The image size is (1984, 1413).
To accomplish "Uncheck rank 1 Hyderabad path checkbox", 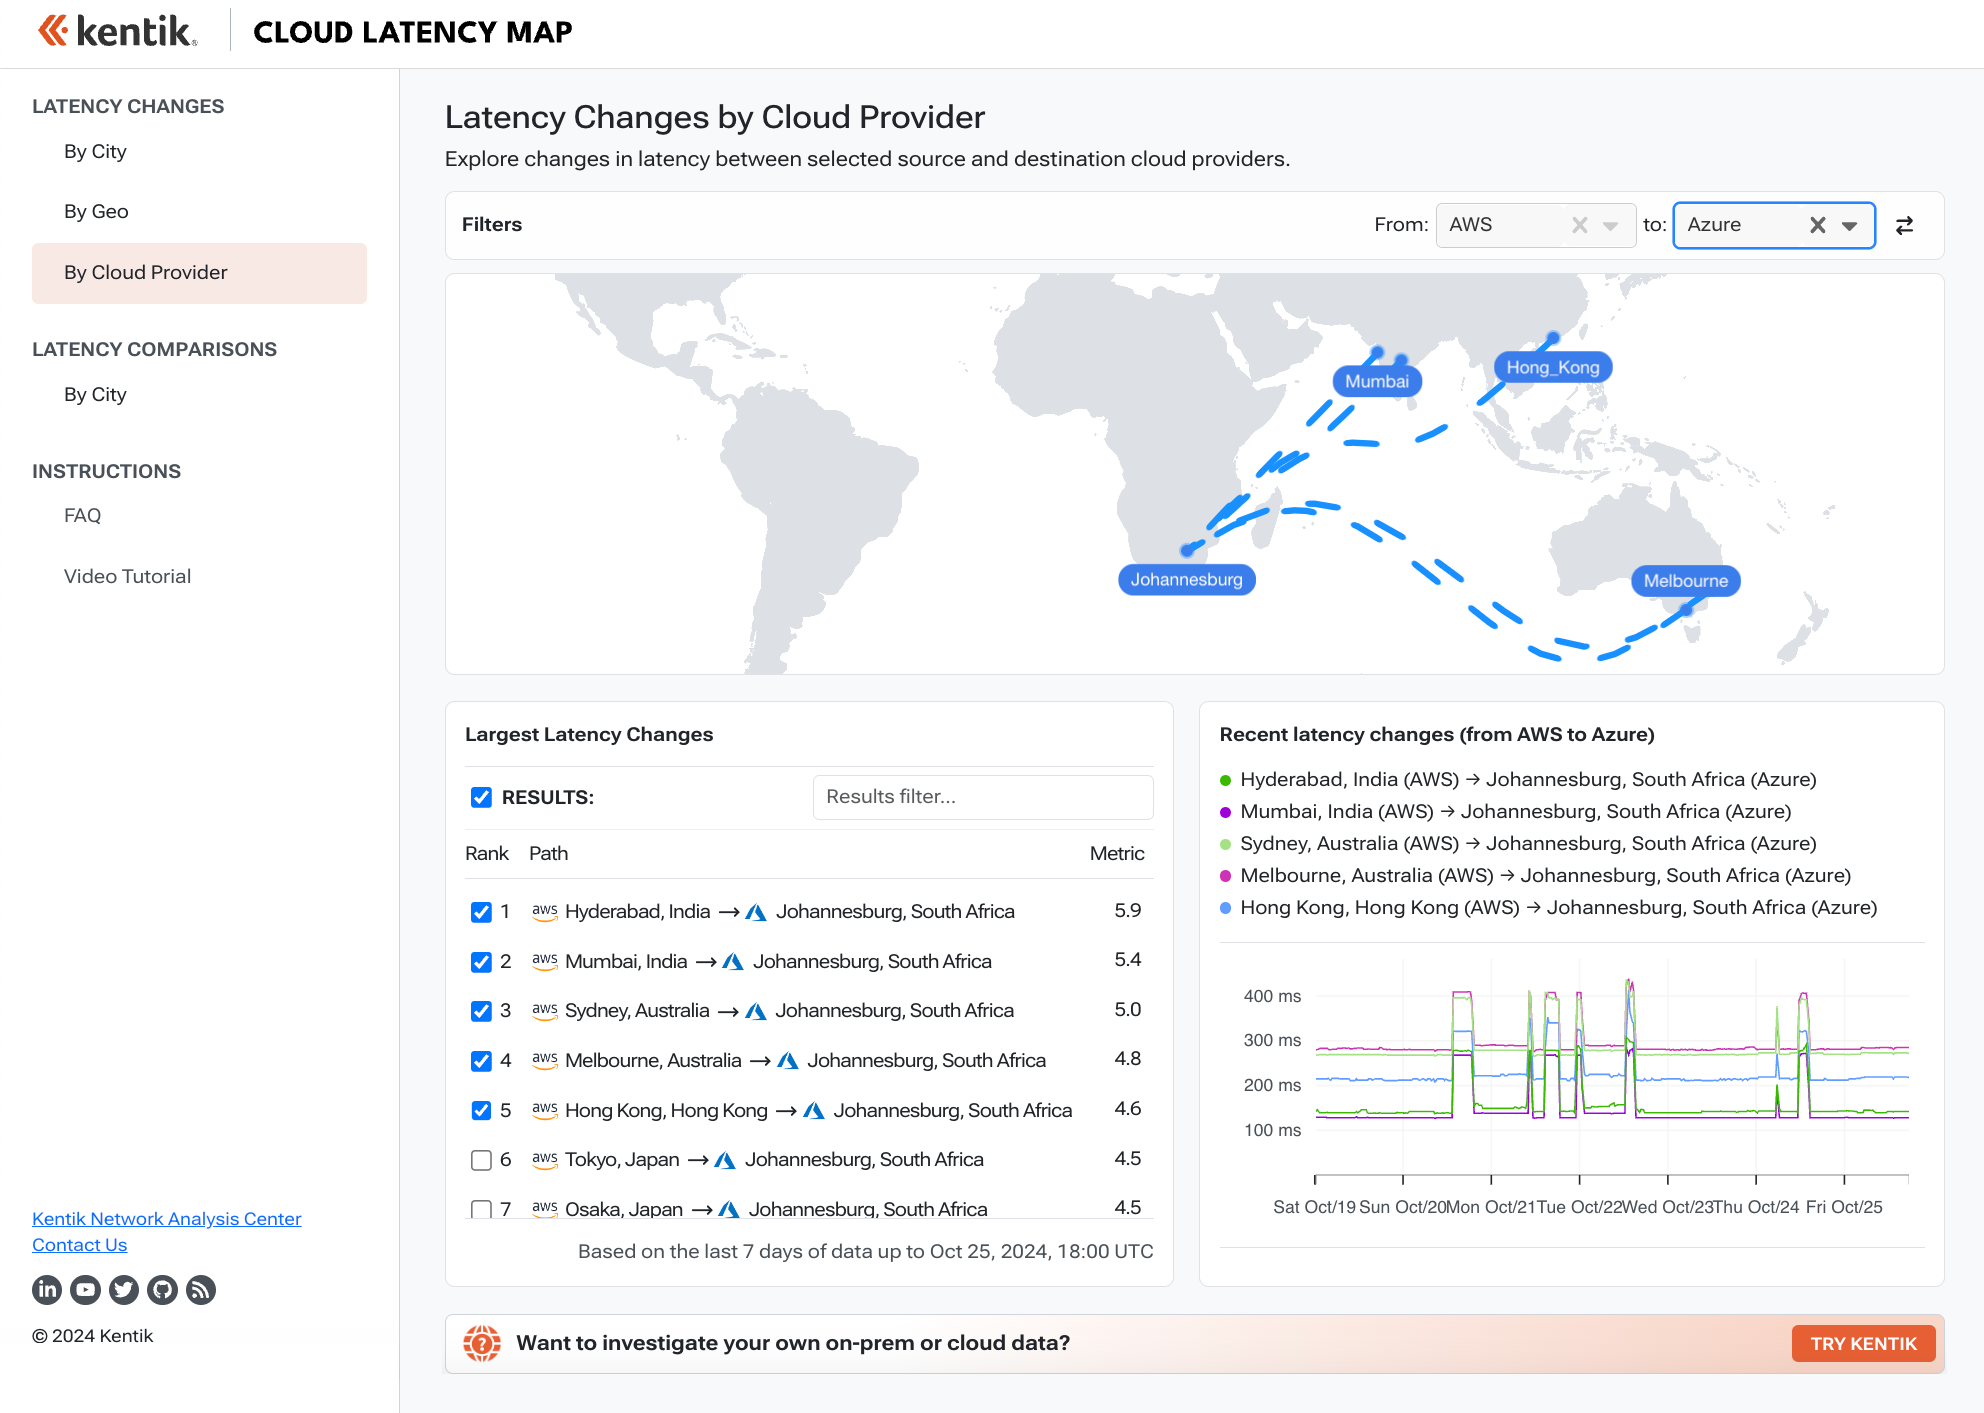I will (x=481, y=912).
